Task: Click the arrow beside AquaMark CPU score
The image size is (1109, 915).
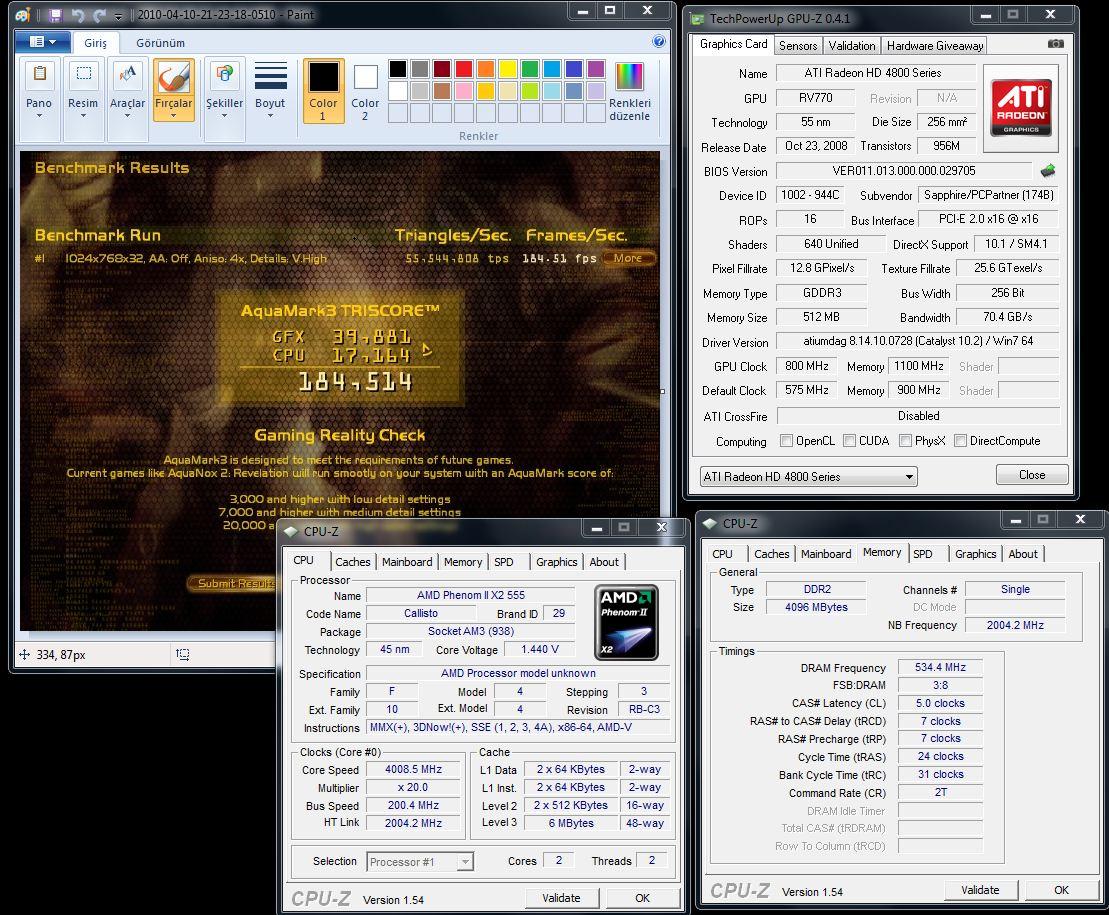Action: click(427, 349)
